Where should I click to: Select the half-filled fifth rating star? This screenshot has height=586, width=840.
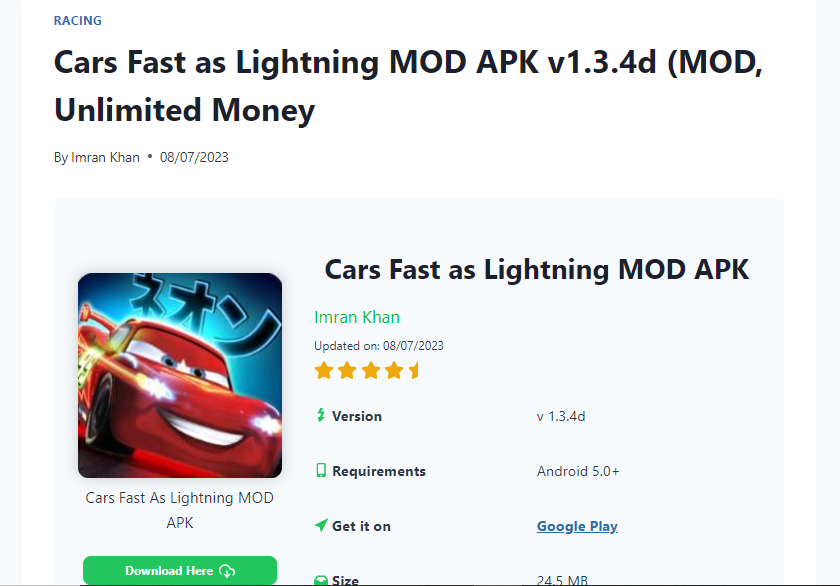point(412,370)
